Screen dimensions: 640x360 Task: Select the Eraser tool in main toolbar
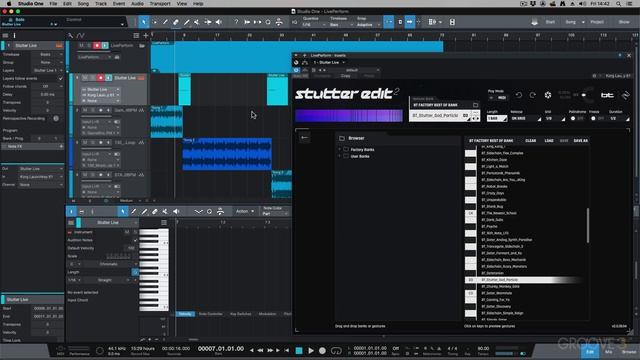176,22
